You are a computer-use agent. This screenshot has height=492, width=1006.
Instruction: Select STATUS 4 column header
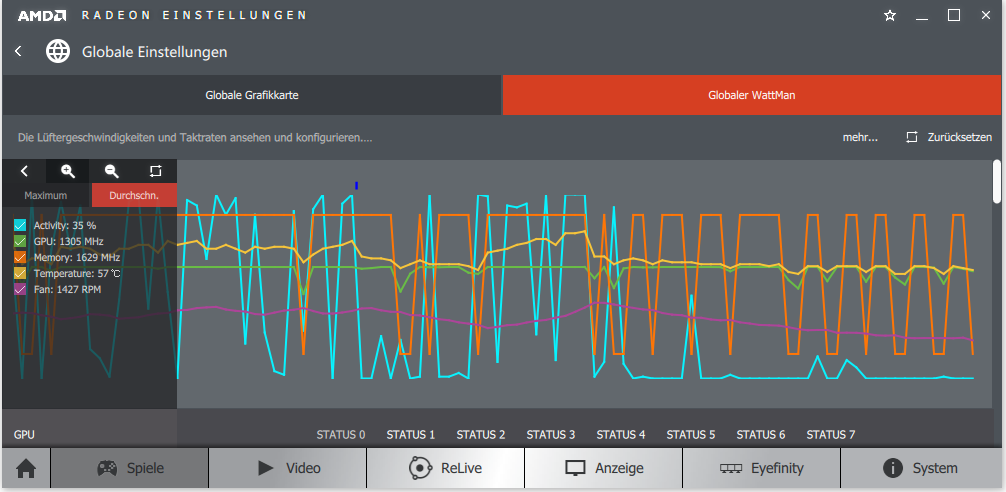(x=620, y=434)
